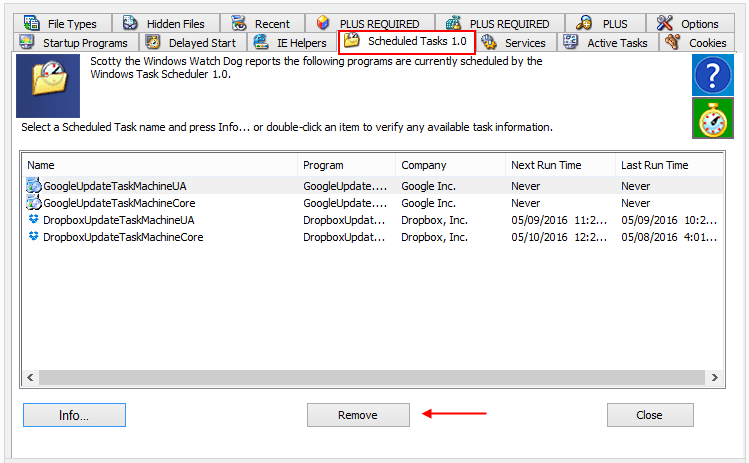Sort by the Program column header

(346, 165)
